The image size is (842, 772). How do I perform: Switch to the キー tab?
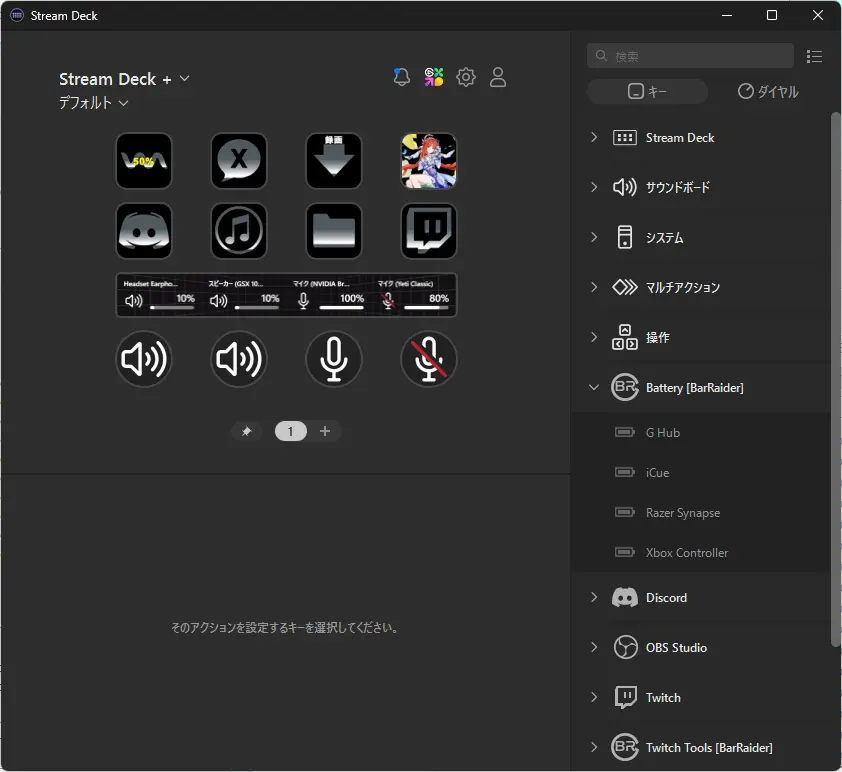(647, 92)
